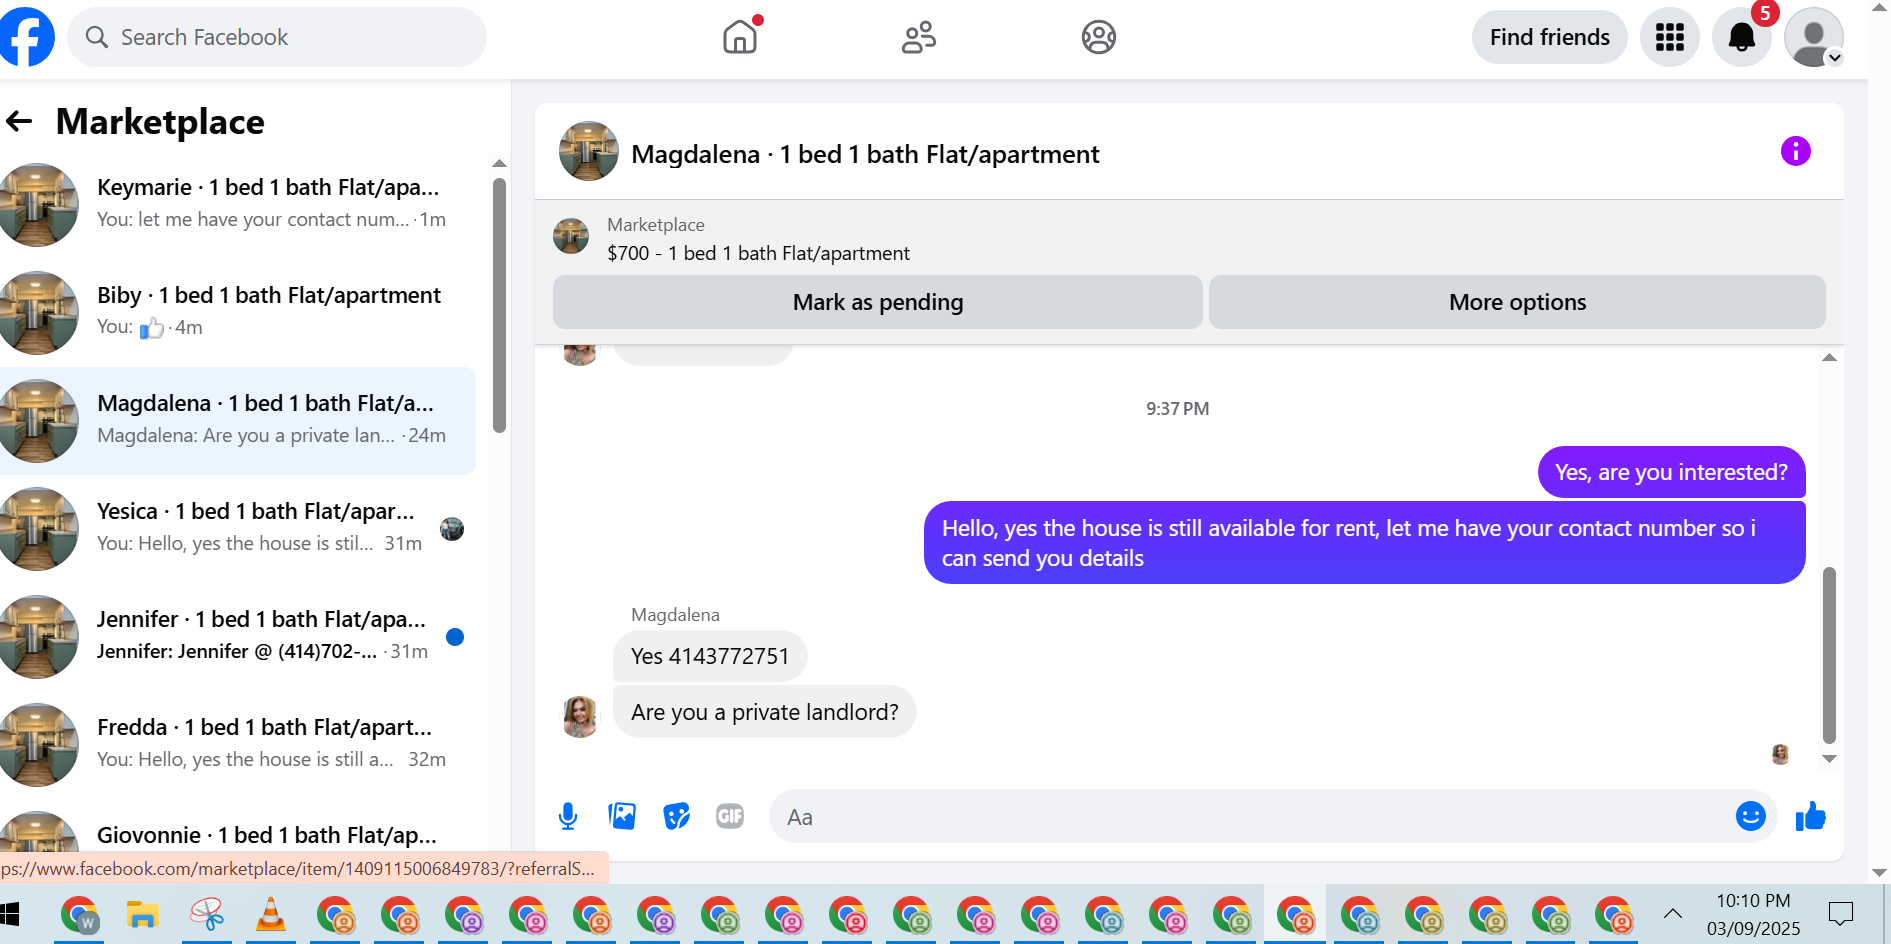
Task: Click the conversation list scrollbar thumb
Action: [x=499, y=305]
